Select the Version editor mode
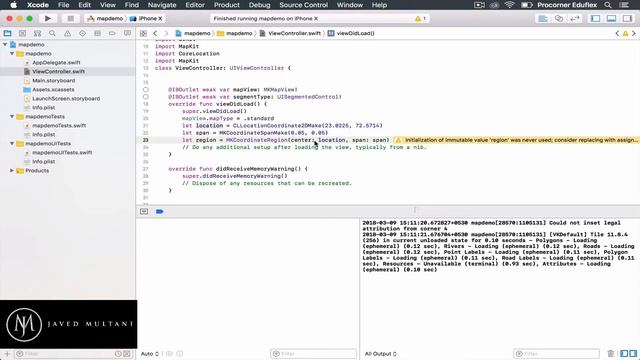The image size is (640, 360). 575,18
